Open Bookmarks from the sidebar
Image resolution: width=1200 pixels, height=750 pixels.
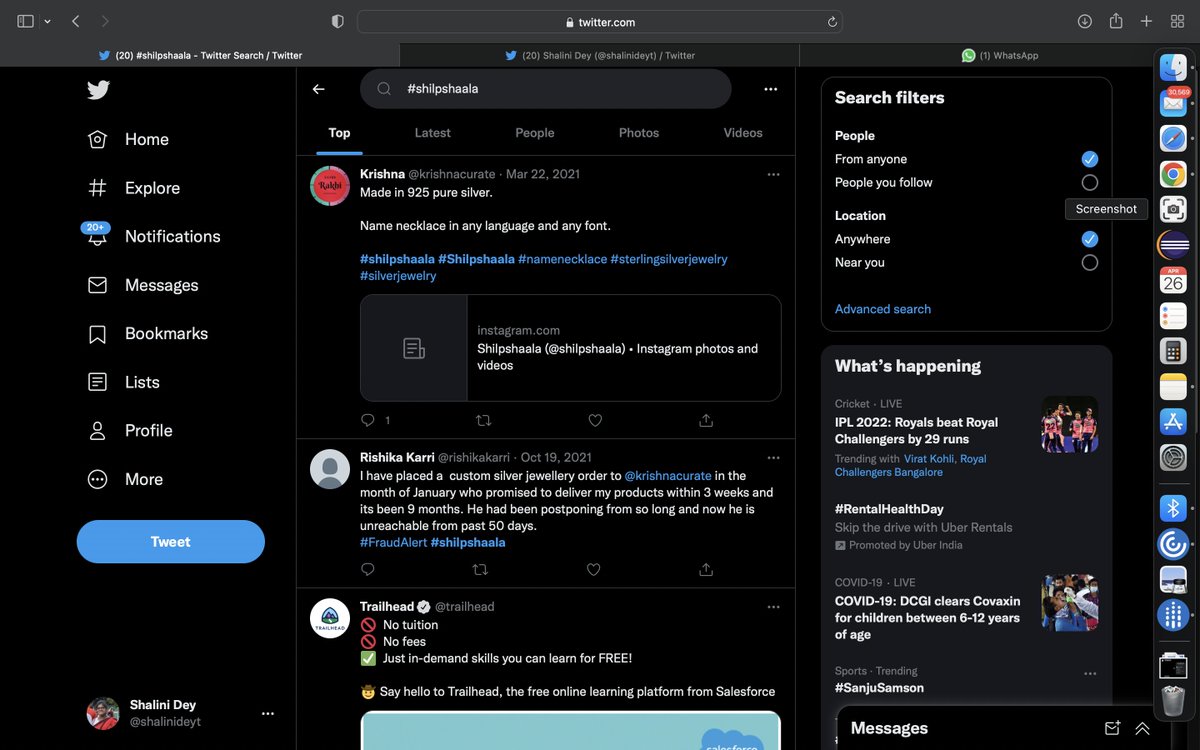tap(148, 333)
